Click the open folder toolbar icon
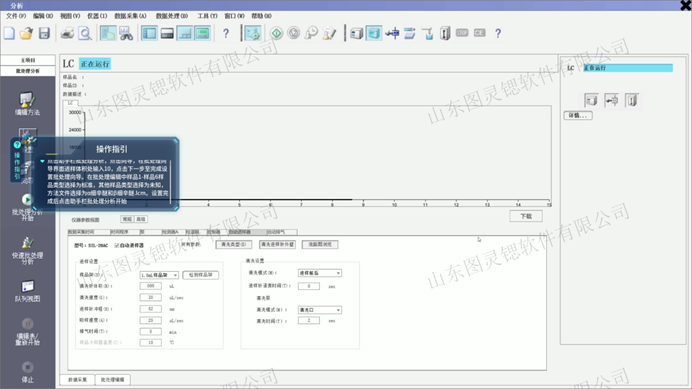The height and width of the screenshot is (389, 692). click(26, 34)
